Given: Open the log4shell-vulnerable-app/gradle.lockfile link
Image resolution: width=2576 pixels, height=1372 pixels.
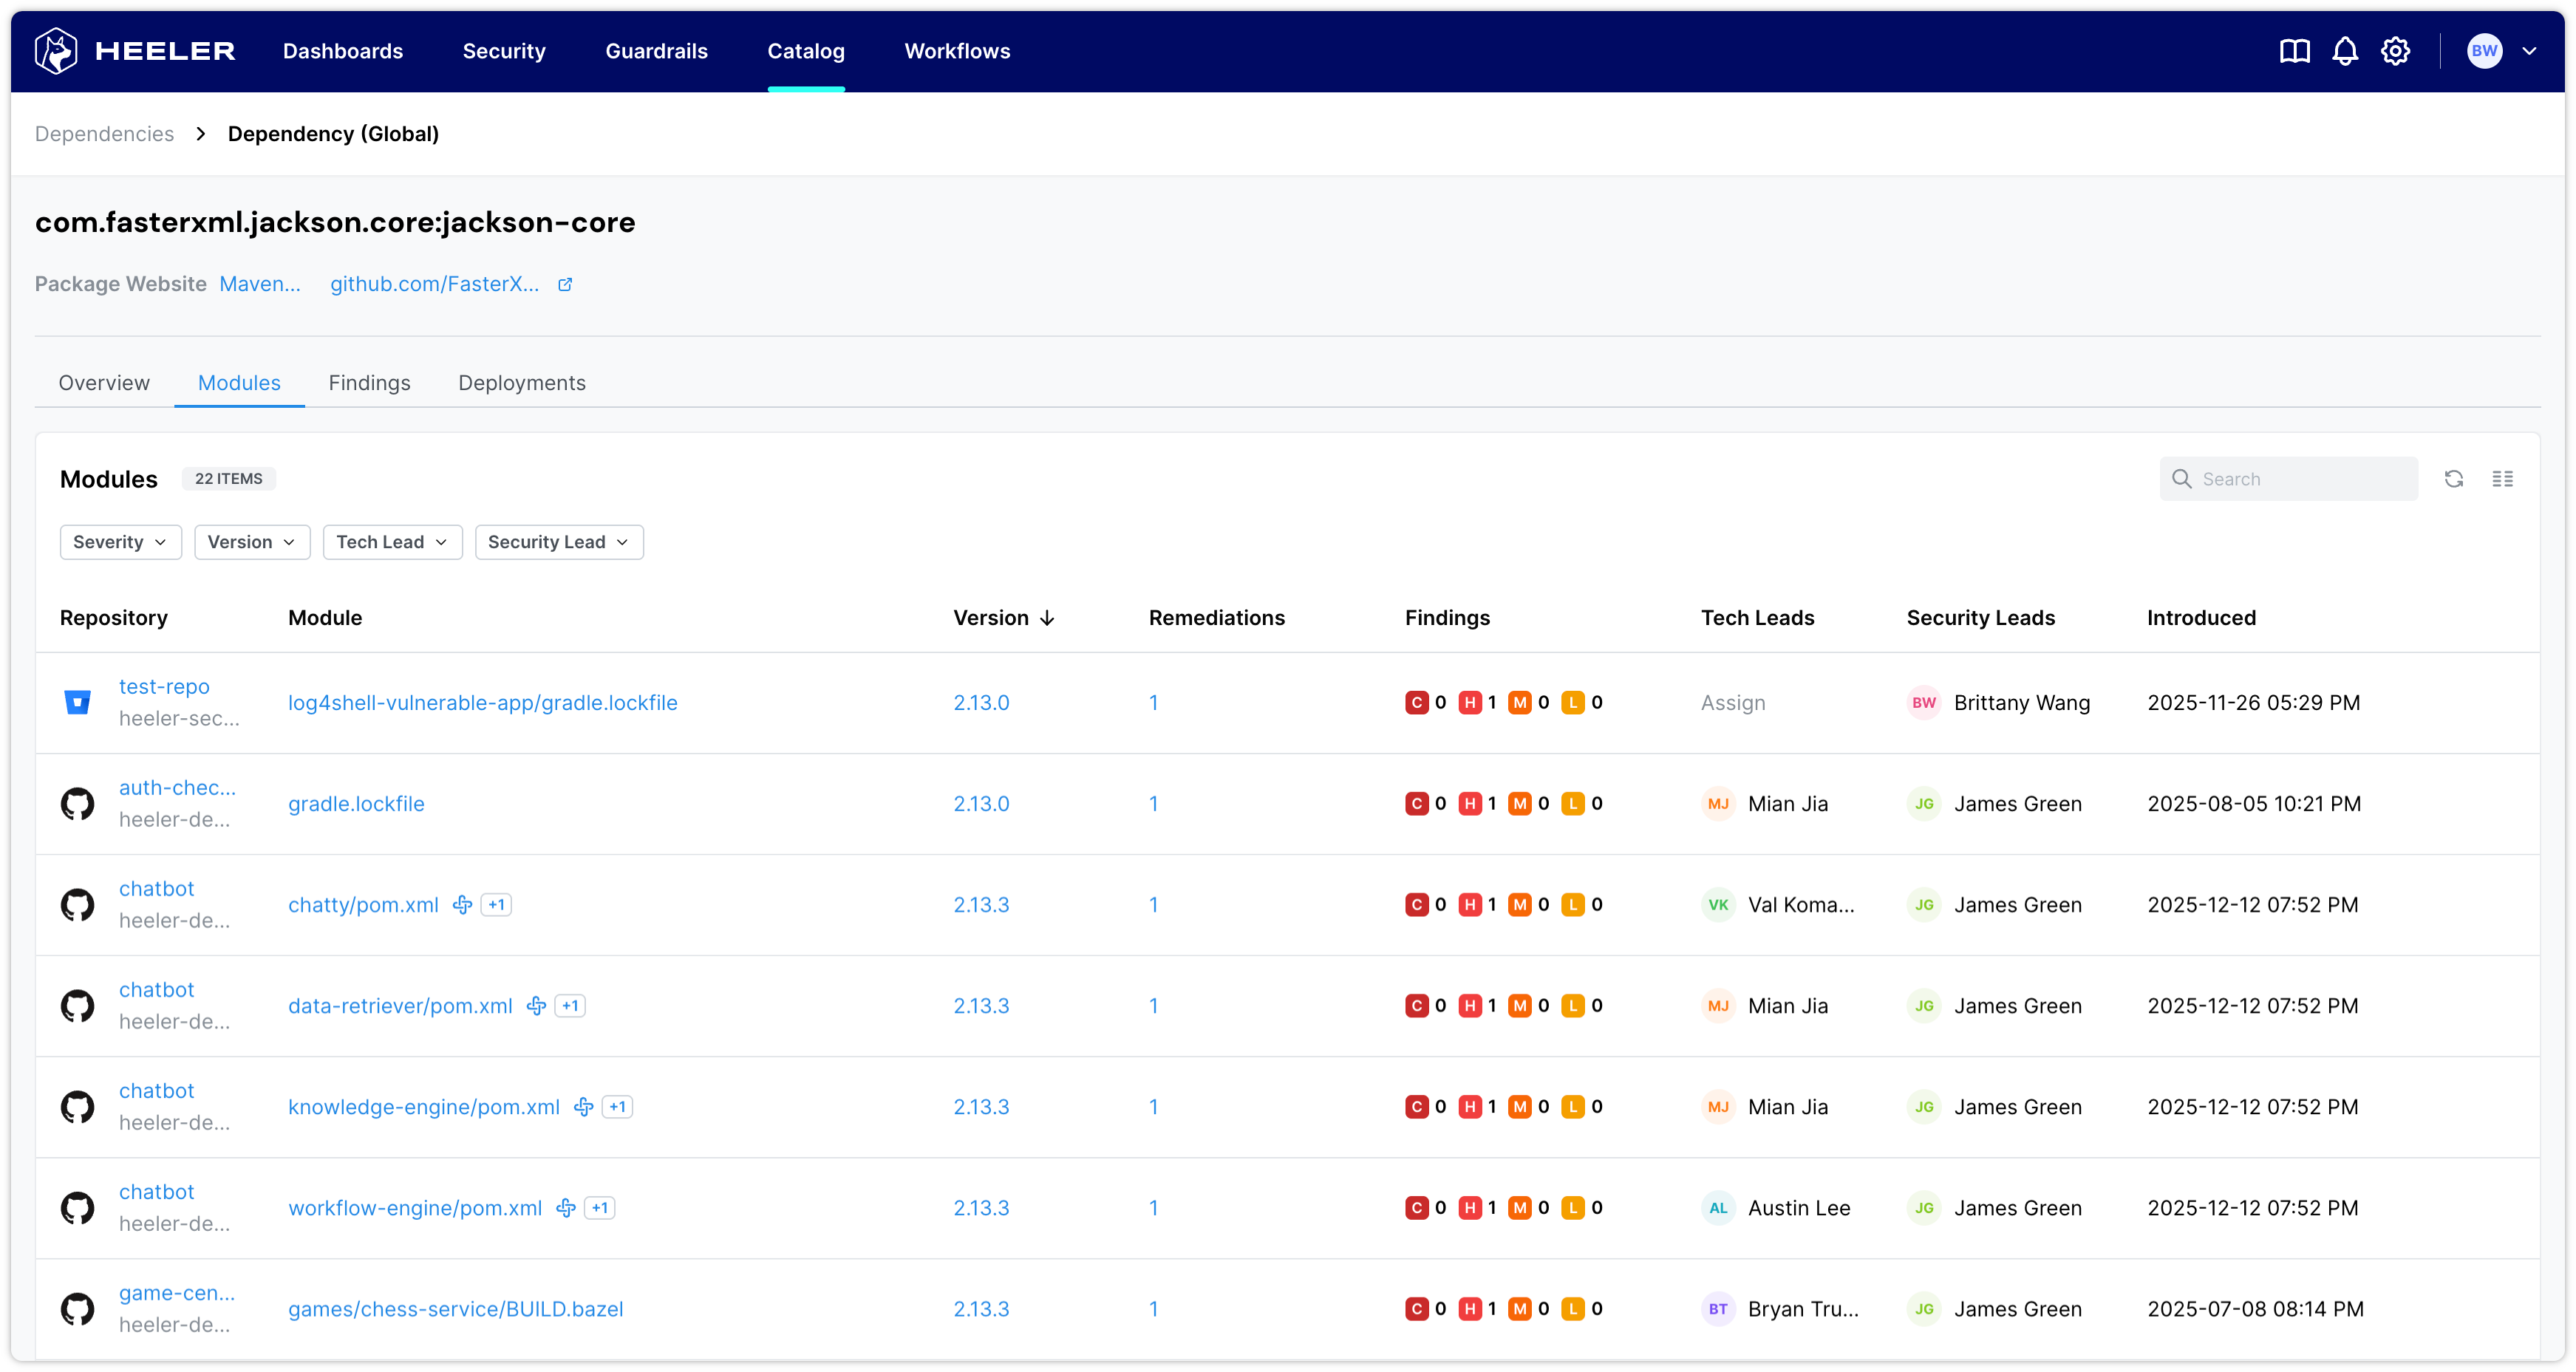Looking at the screenshot, I should tap(482, 703).
